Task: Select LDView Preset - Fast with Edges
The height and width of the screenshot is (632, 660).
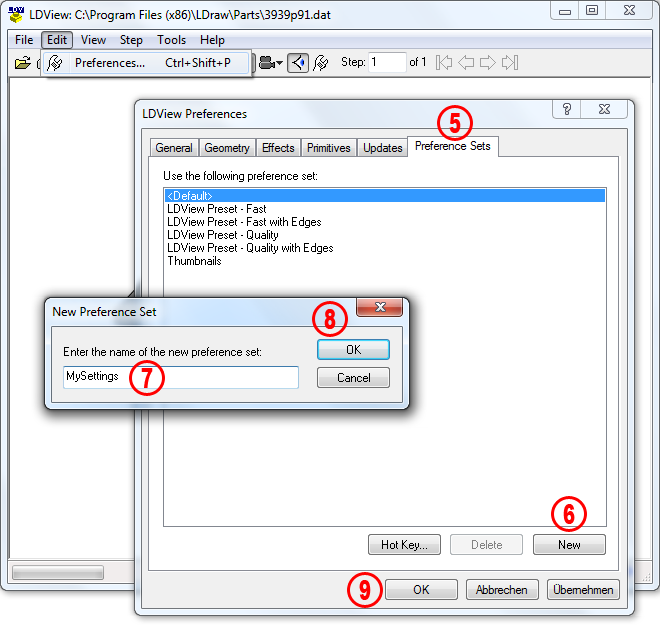Action: coord(384,222)
